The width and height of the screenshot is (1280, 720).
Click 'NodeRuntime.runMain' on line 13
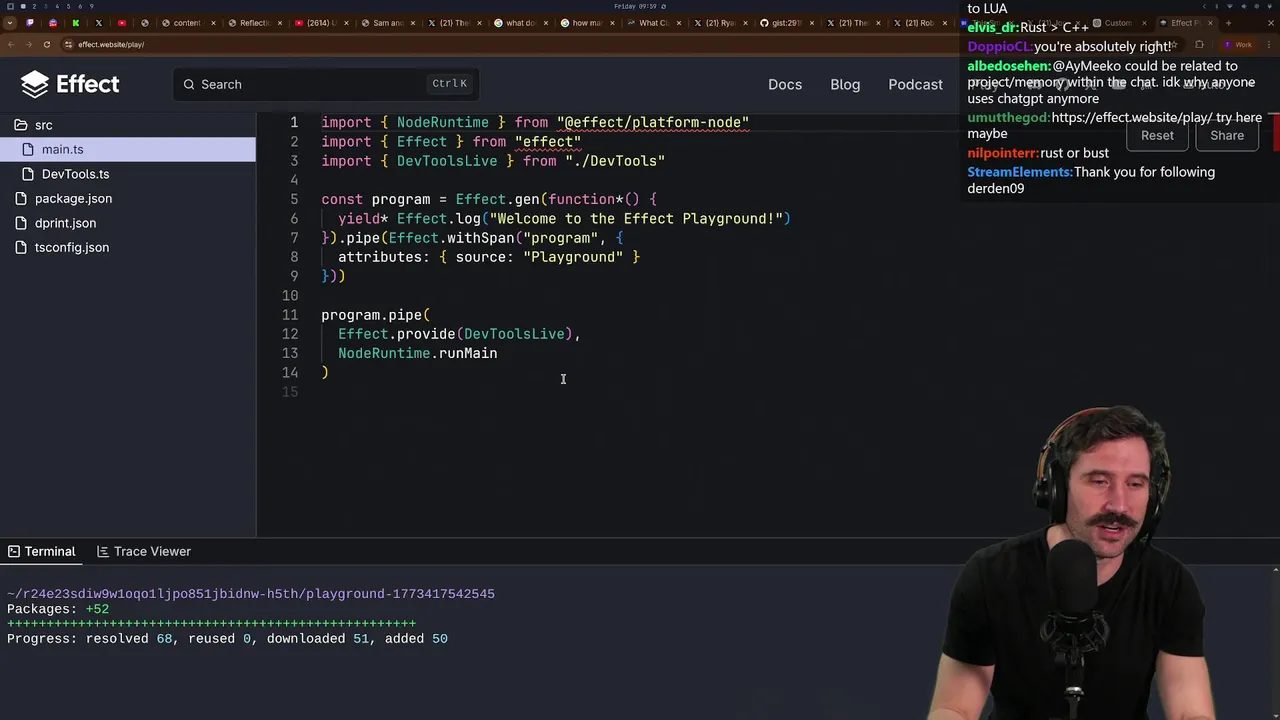[417, 353]
